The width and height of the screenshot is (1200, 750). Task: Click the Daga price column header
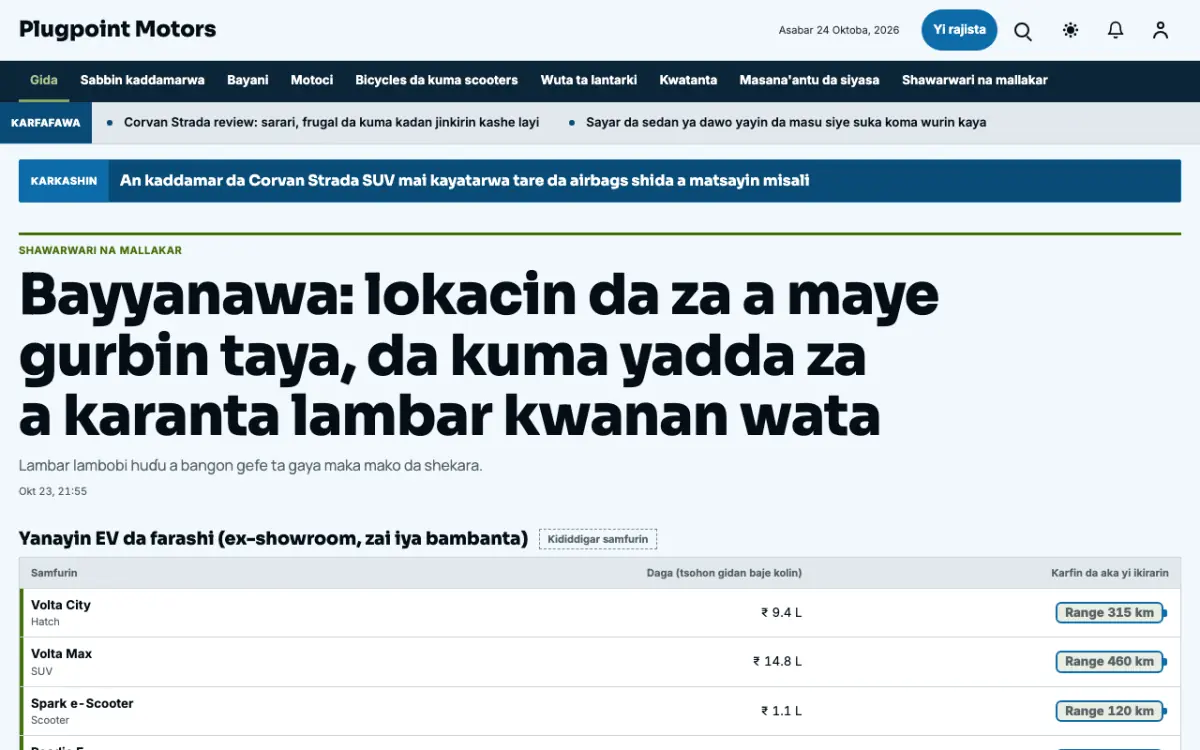(x=724, y=573)
